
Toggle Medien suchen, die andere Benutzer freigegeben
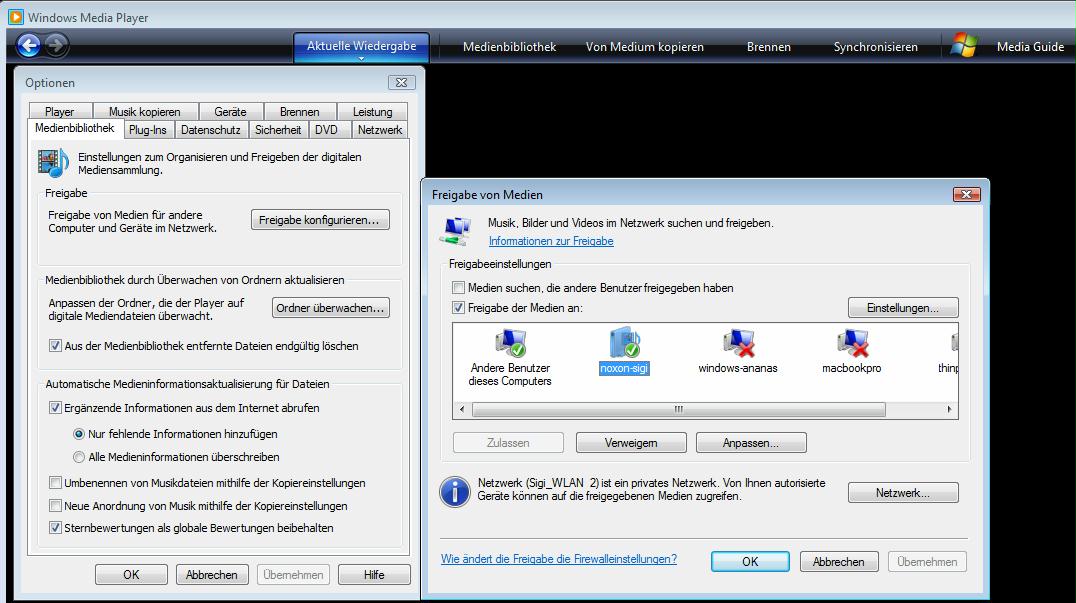click(458, 287)
